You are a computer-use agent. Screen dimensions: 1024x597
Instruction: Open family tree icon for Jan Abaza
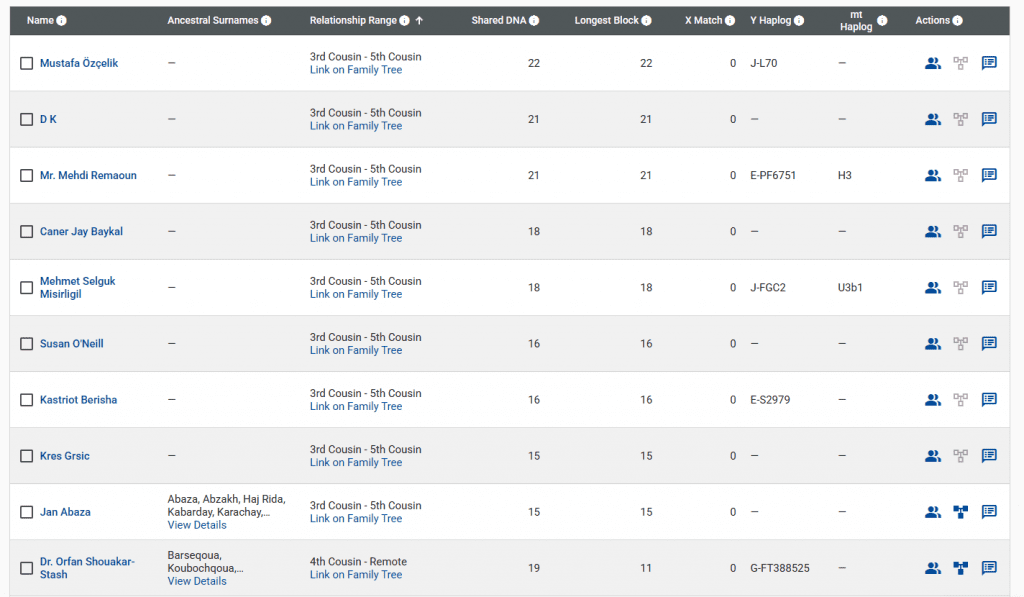(x=961, y=512)
